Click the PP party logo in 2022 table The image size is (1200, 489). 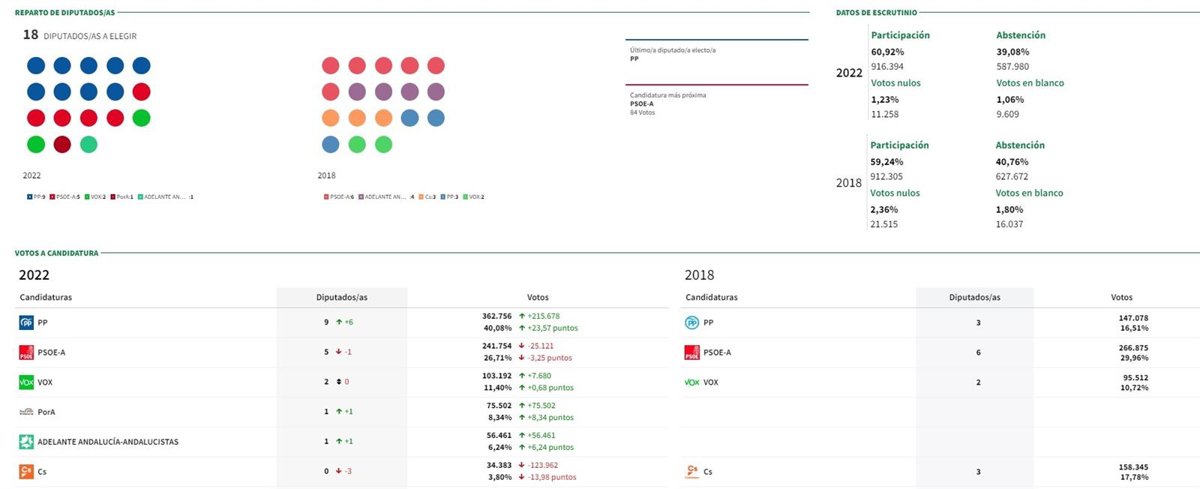(27, 323)
